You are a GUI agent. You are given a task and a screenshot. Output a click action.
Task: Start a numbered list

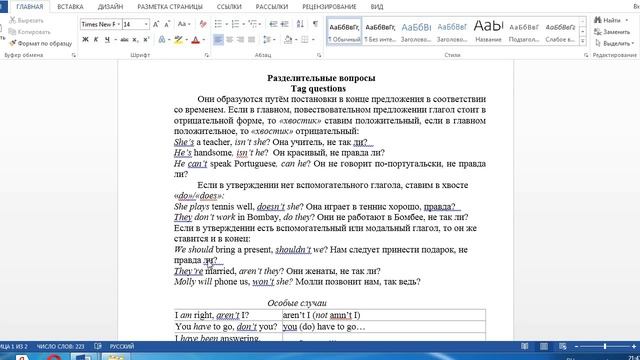pyautogui.click(x=235, y=24)
